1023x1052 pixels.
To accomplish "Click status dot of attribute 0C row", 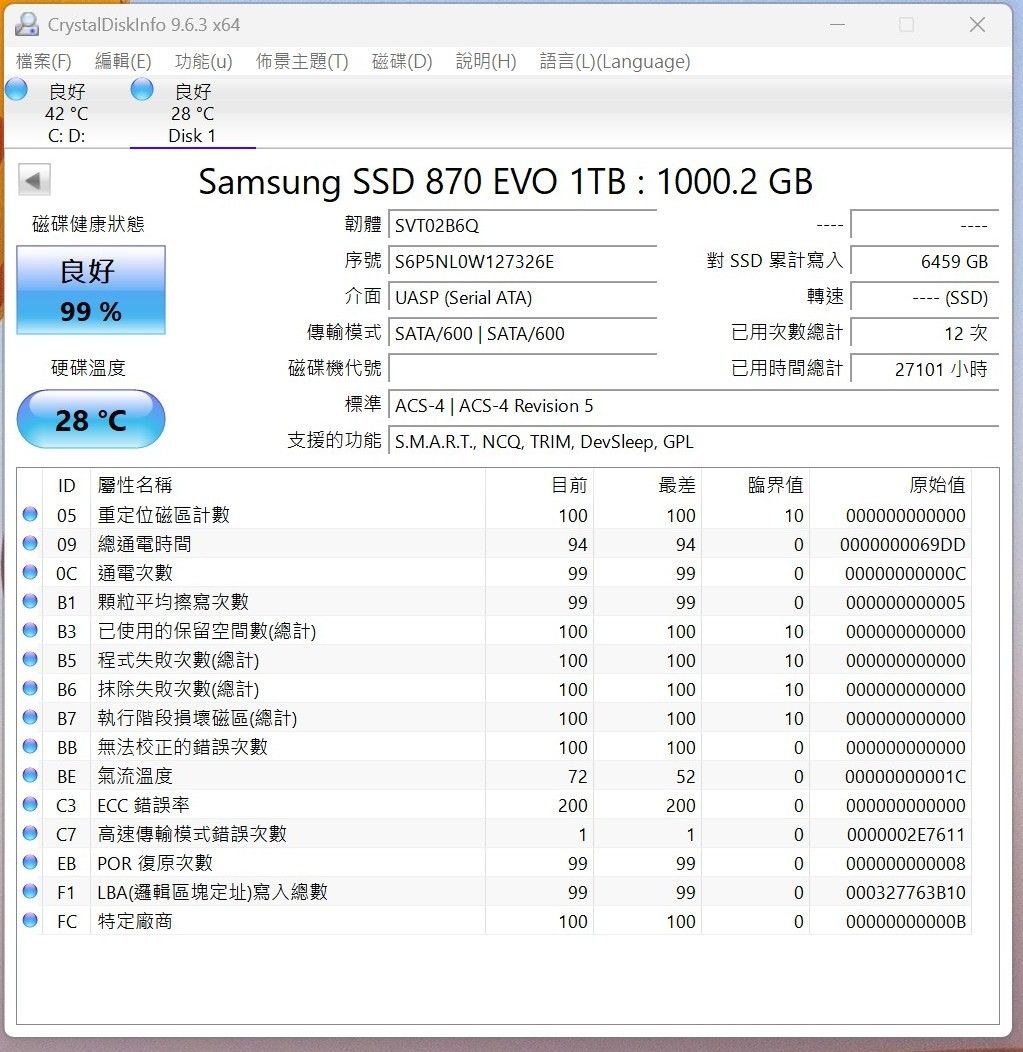I will click(x=30, y=572).
